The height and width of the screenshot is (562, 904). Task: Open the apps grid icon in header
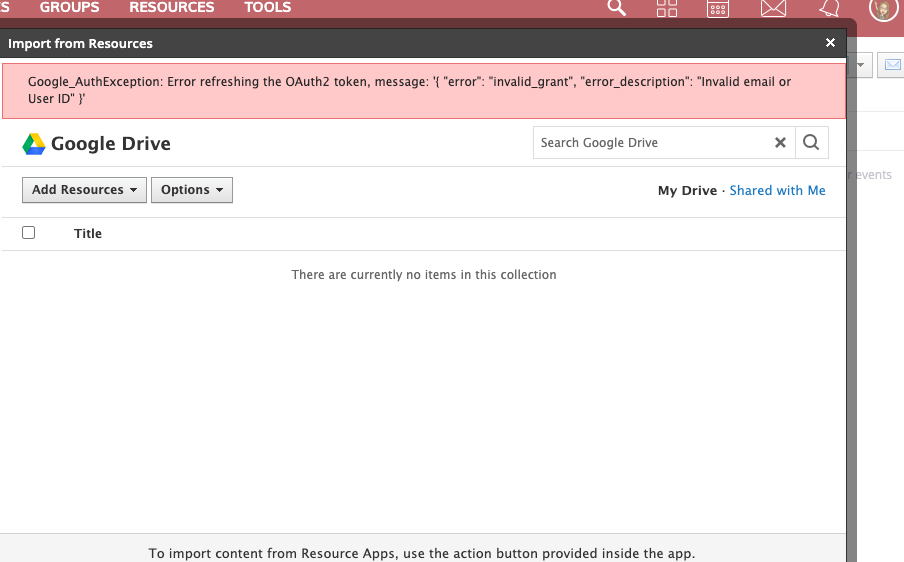[666, 8]
